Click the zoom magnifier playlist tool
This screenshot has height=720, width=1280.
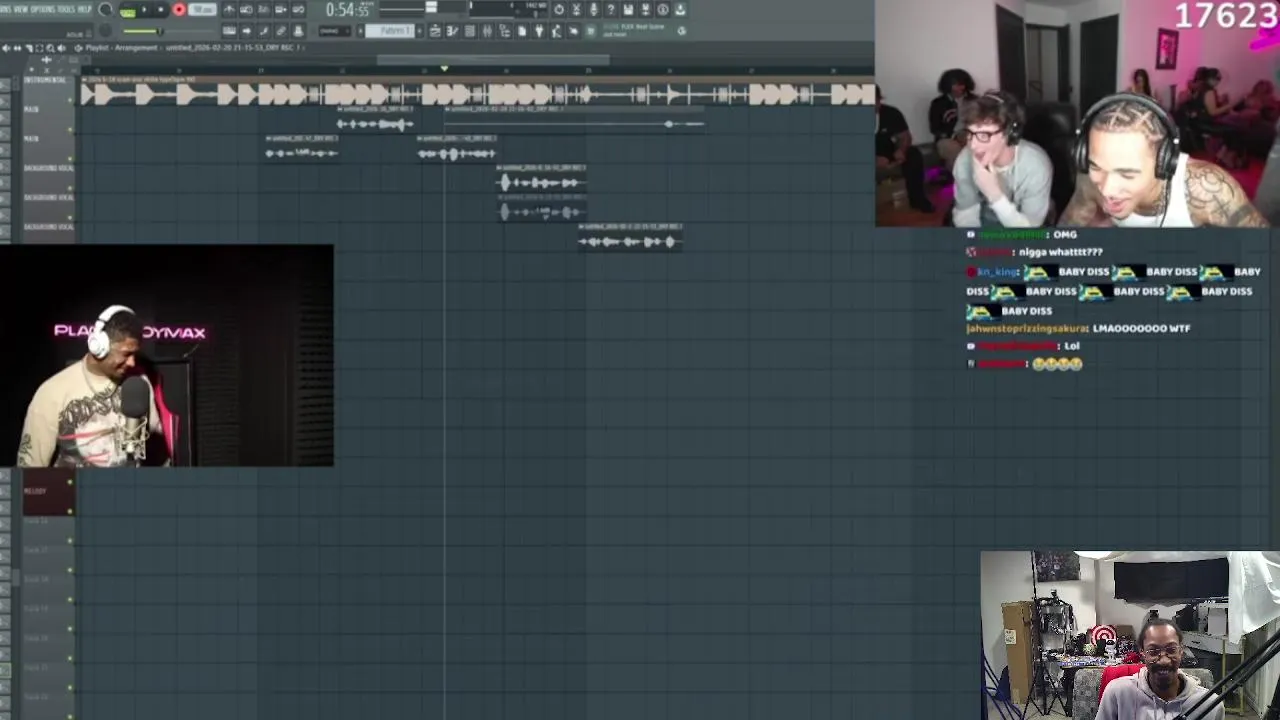[50, 48]
